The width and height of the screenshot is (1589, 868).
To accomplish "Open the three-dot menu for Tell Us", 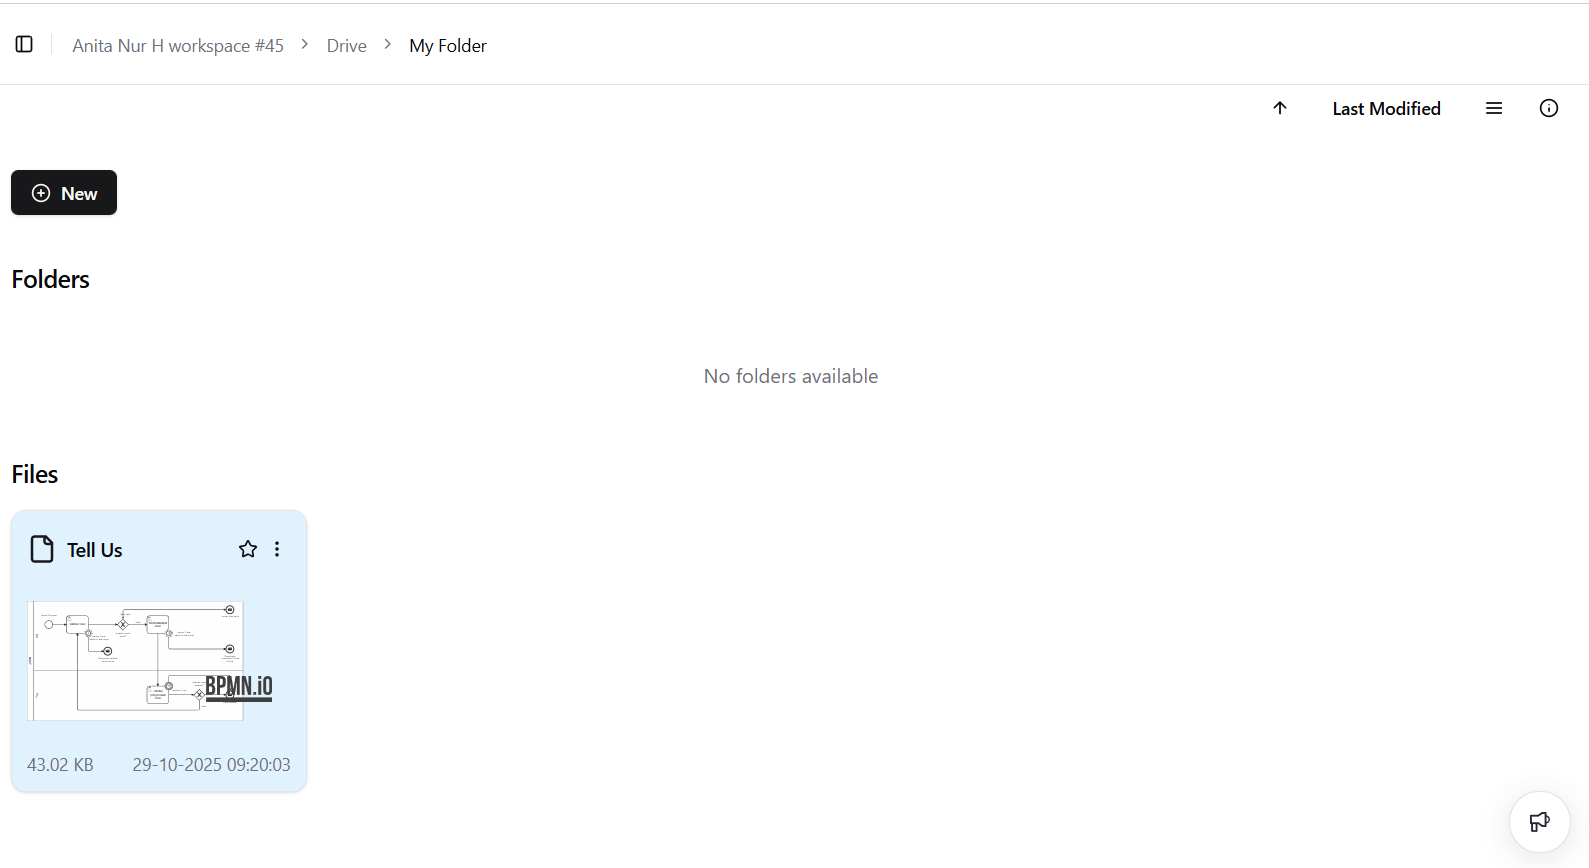I will pos(277,549).
